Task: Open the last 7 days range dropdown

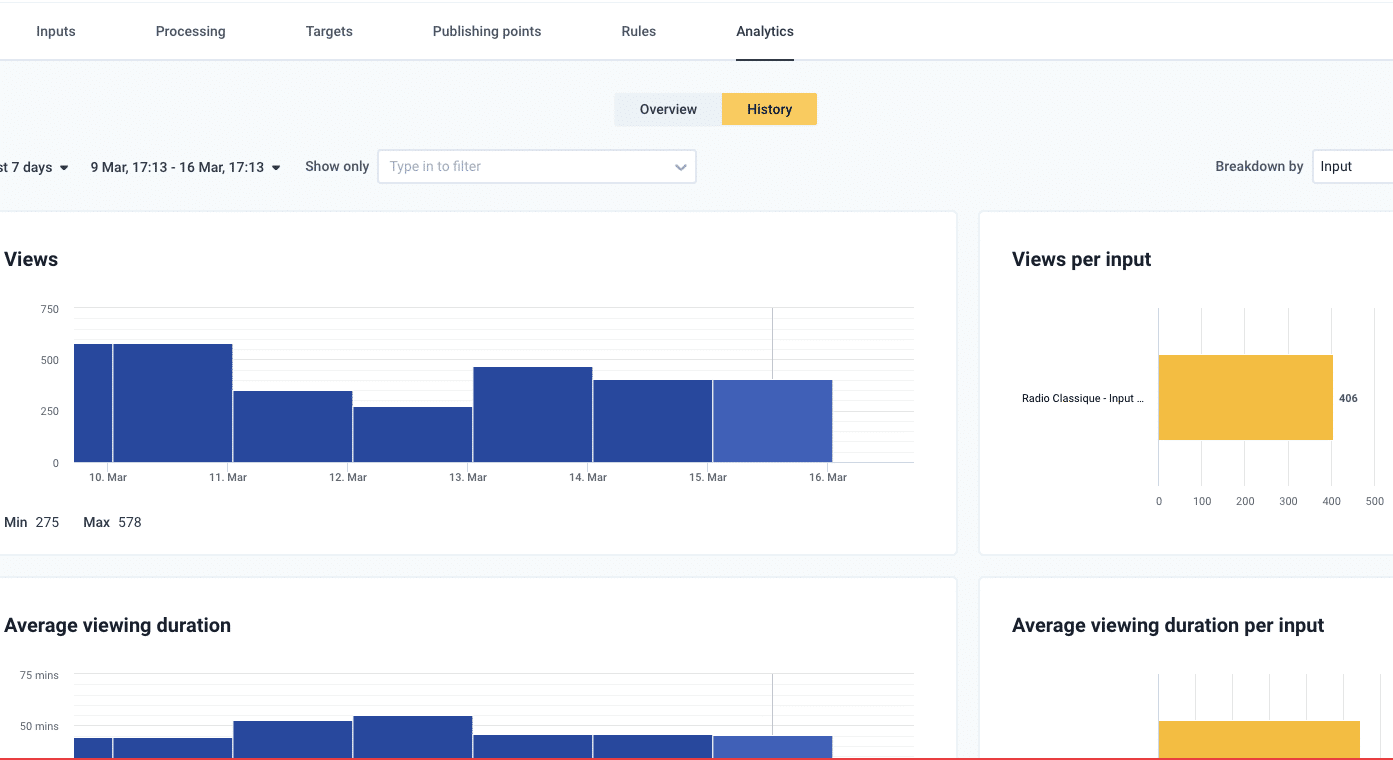Action: (35, 167)
